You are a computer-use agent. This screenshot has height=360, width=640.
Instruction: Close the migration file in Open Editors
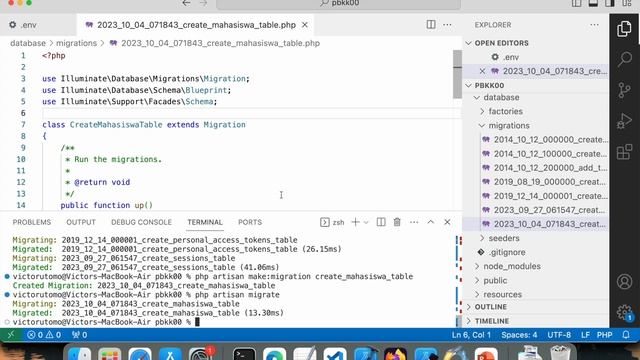coord(482,71)
